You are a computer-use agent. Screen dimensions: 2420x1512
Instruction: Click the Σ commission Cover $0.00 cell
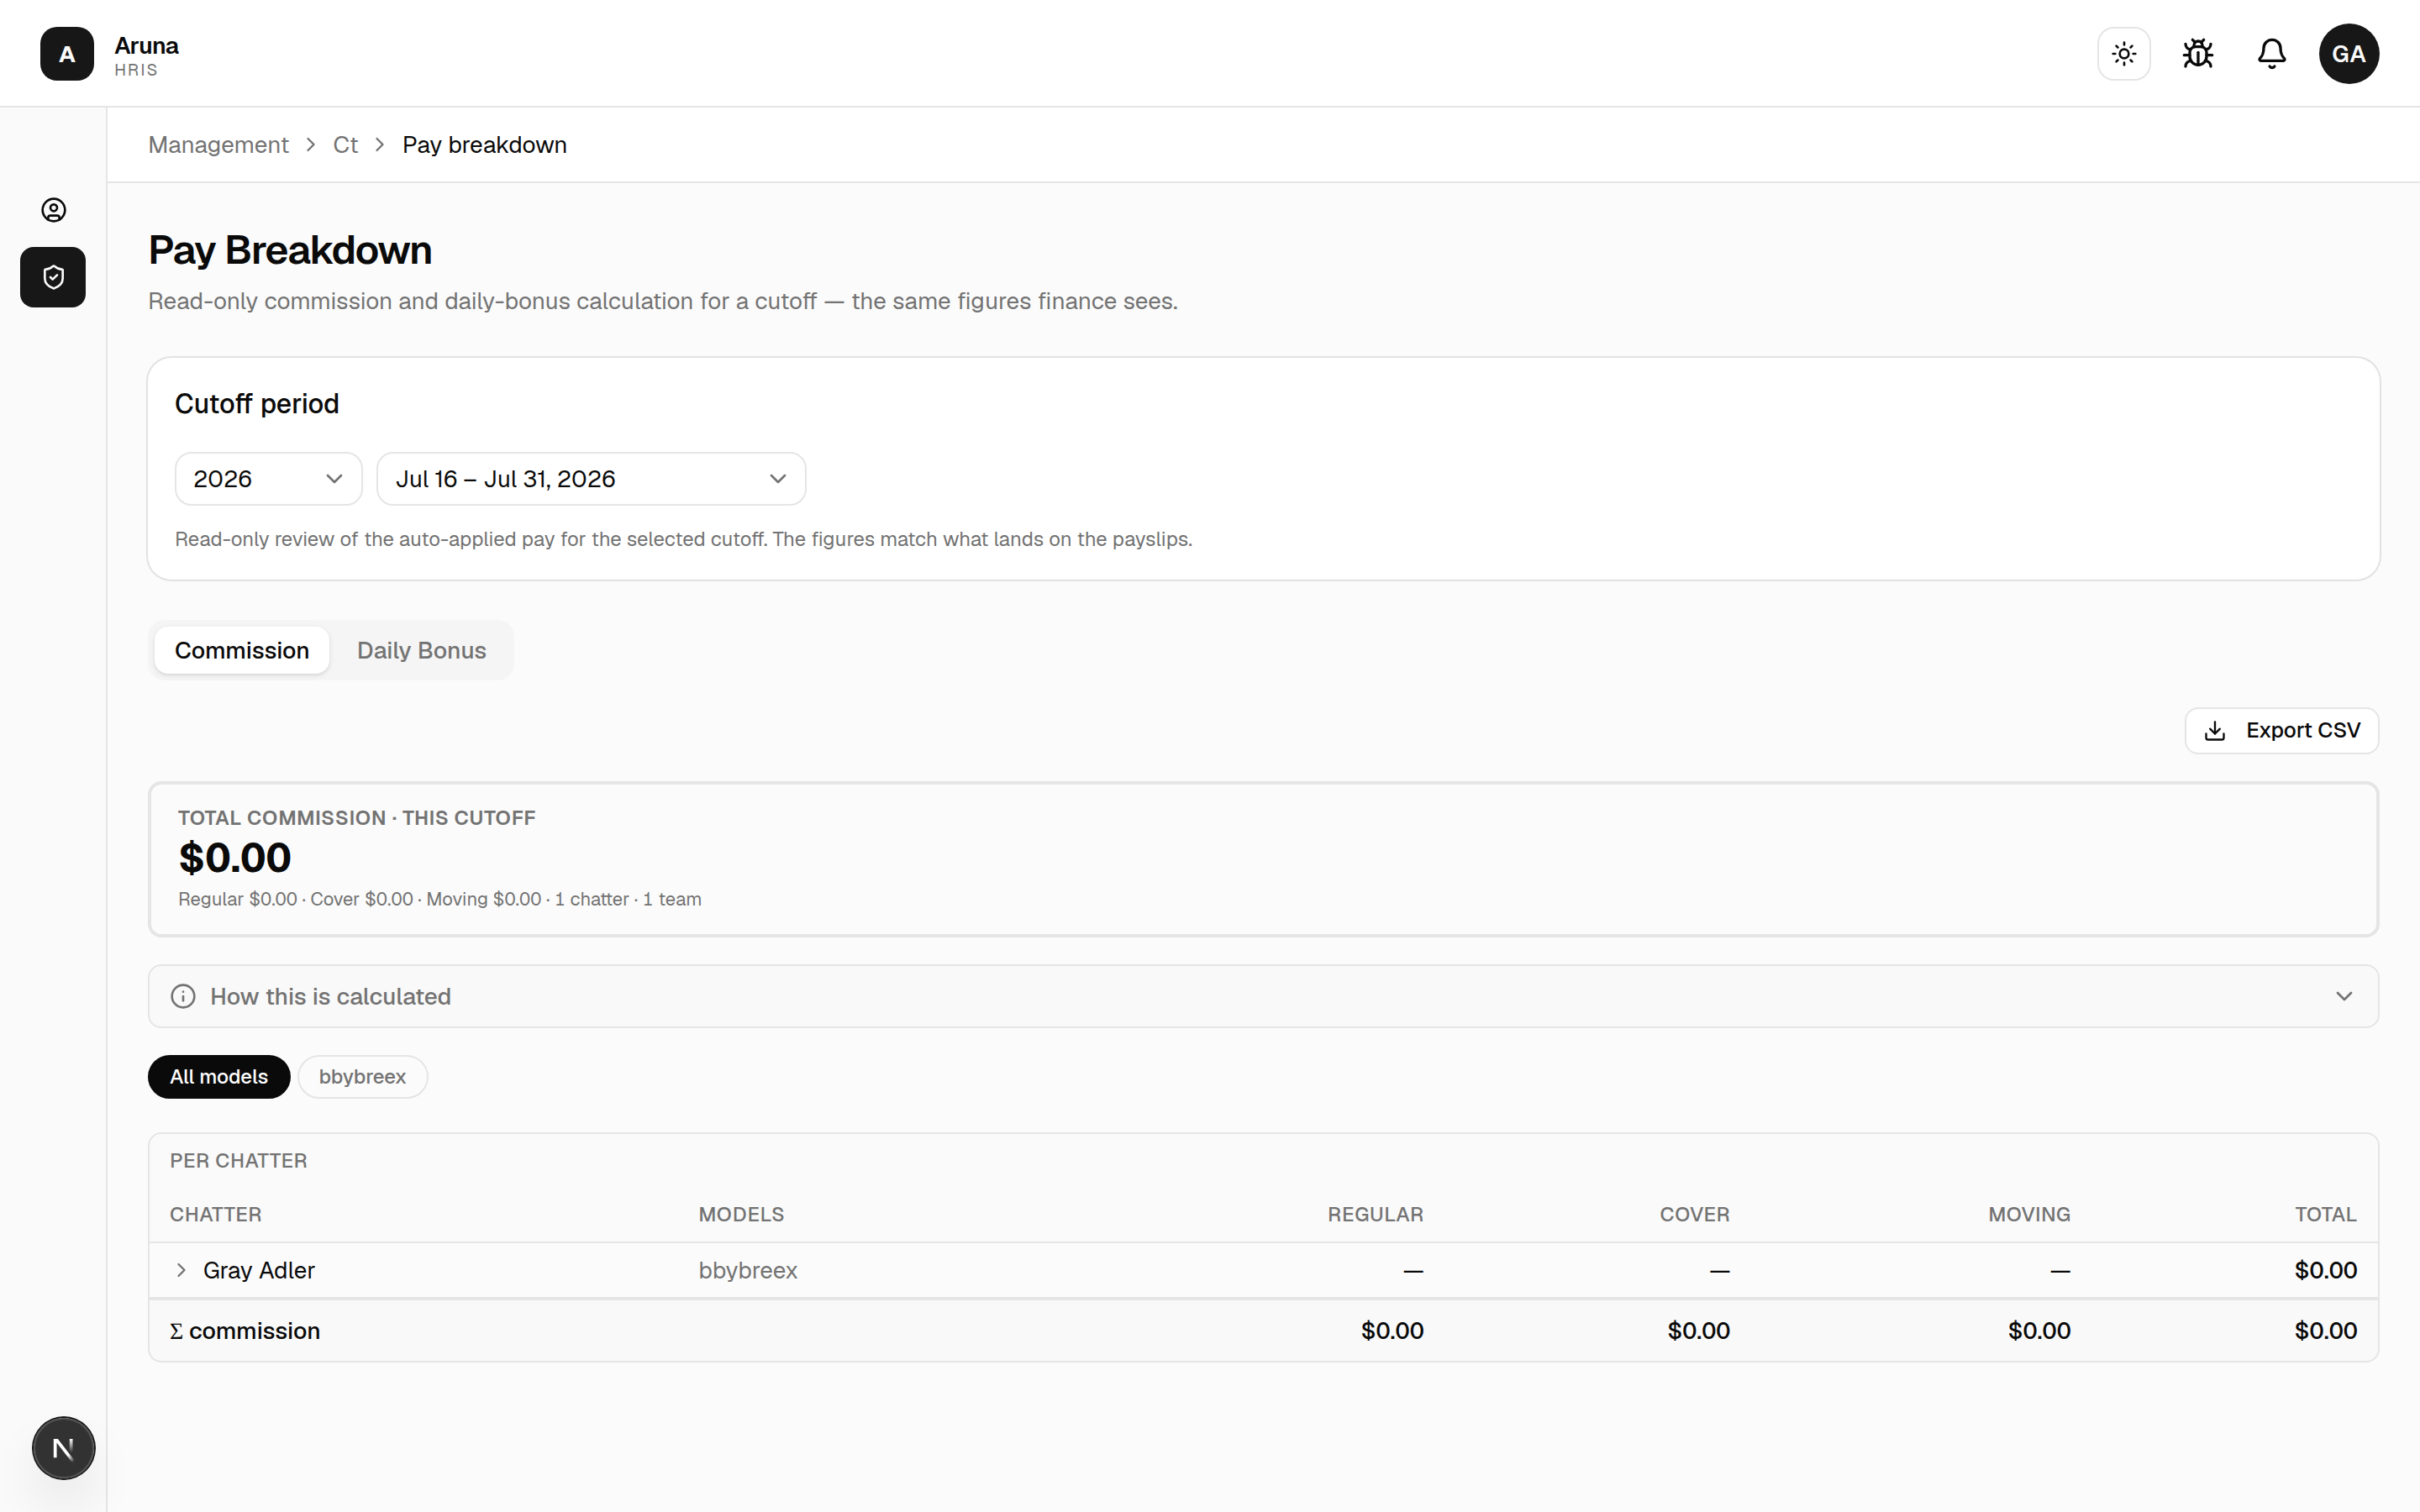coord(1698,1331)
